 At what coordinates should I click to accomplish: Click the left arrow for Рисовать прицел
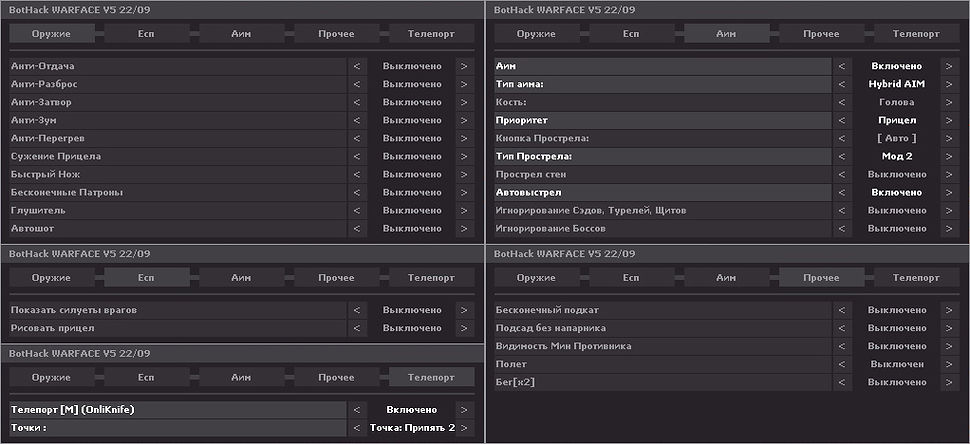point(357,328)
